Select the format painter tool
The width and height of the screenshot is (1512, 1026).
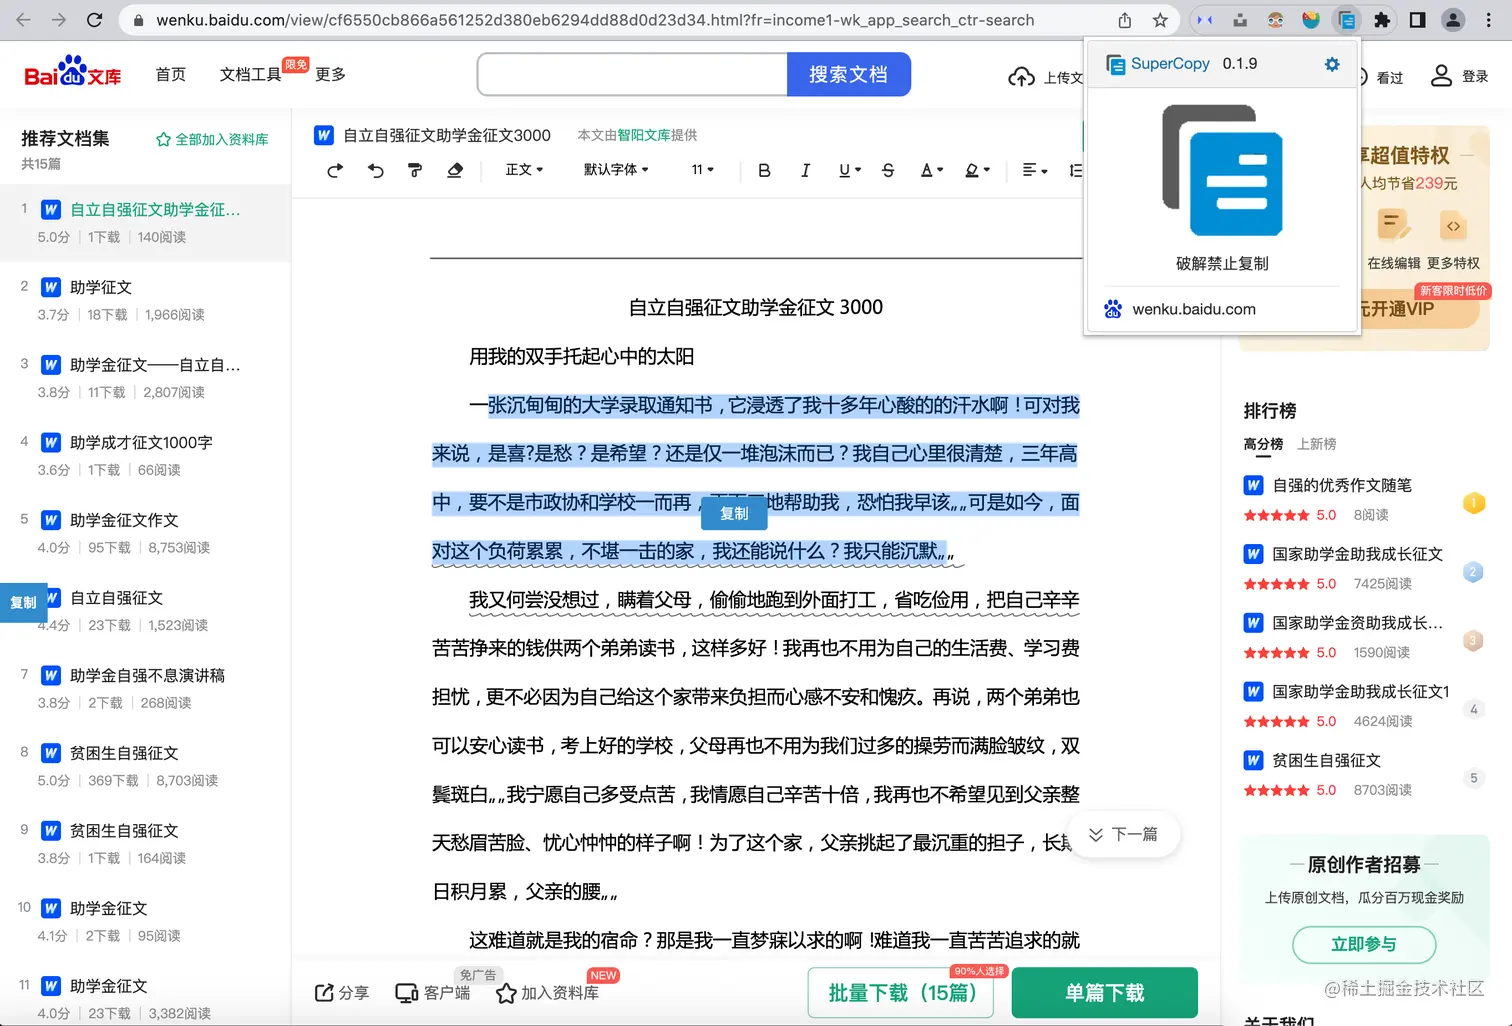pos(415,170)
